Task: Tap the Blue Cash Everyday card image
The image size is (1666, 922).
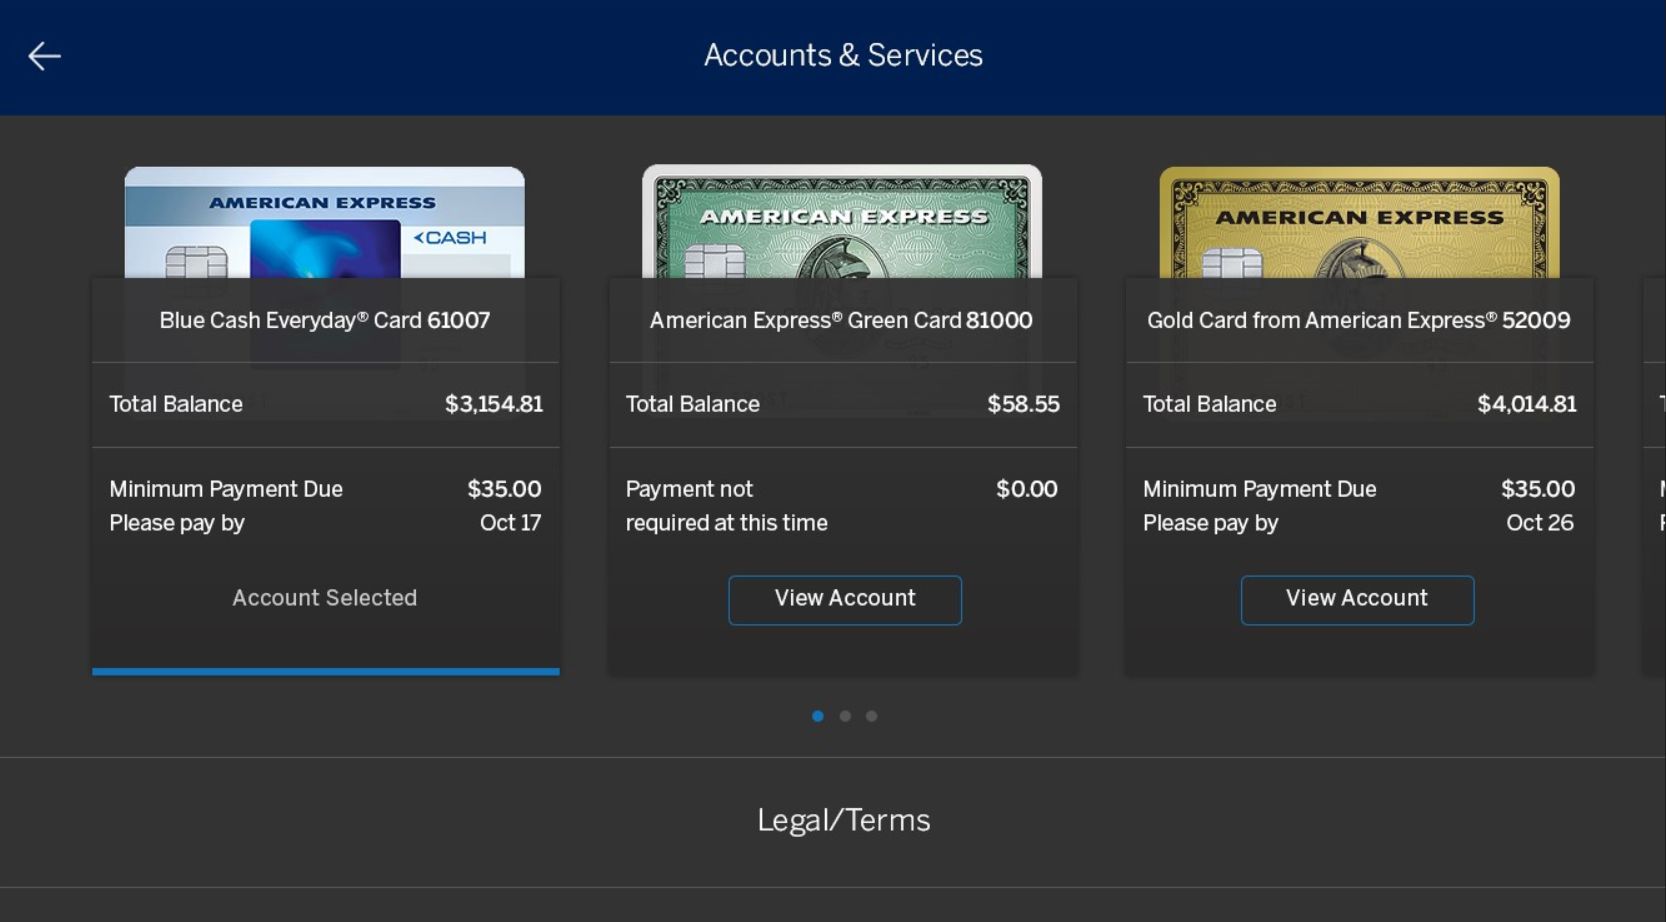Action: (324, 222)
